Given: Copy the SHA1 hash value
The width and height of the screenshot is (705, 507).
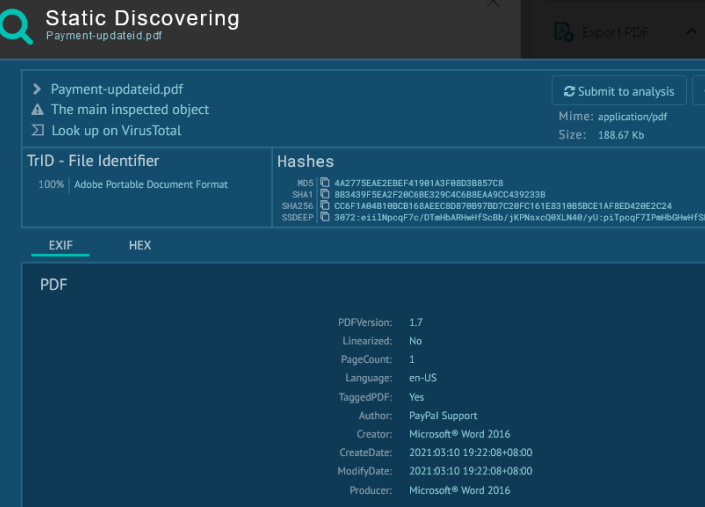Looking at the screenshot, I should (324, 194).
